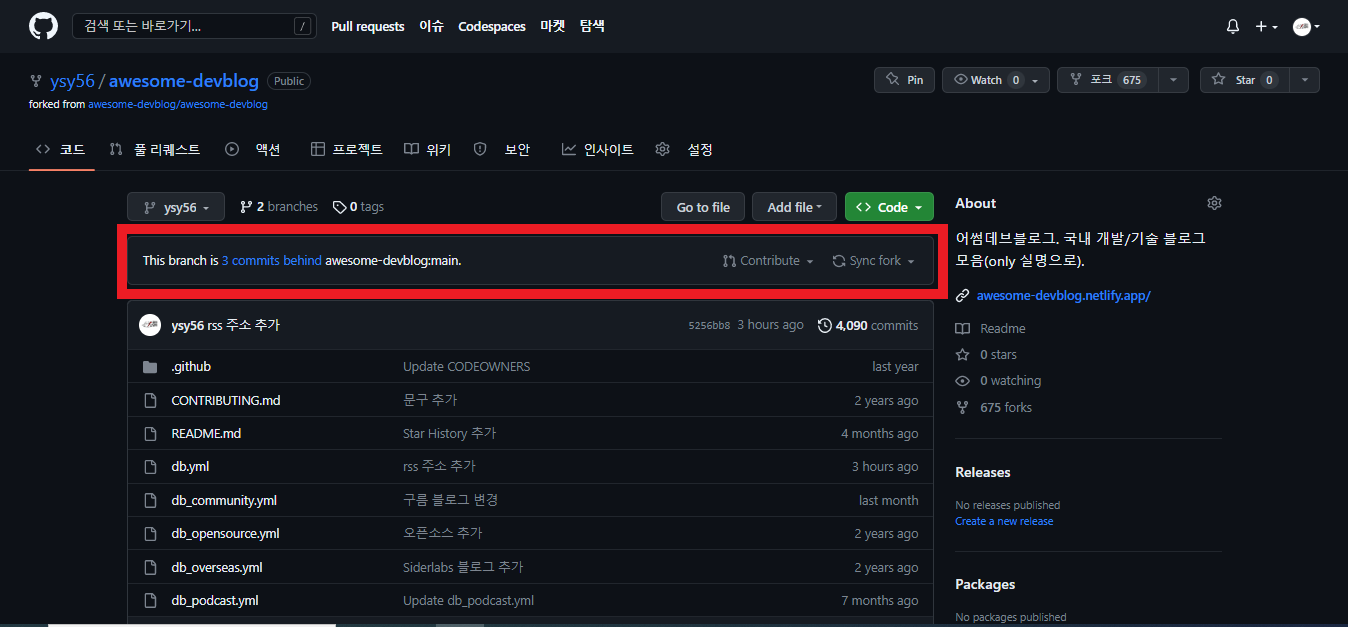The image size is (1348, 627).
Task: Open README.md file
Action: 206,433
